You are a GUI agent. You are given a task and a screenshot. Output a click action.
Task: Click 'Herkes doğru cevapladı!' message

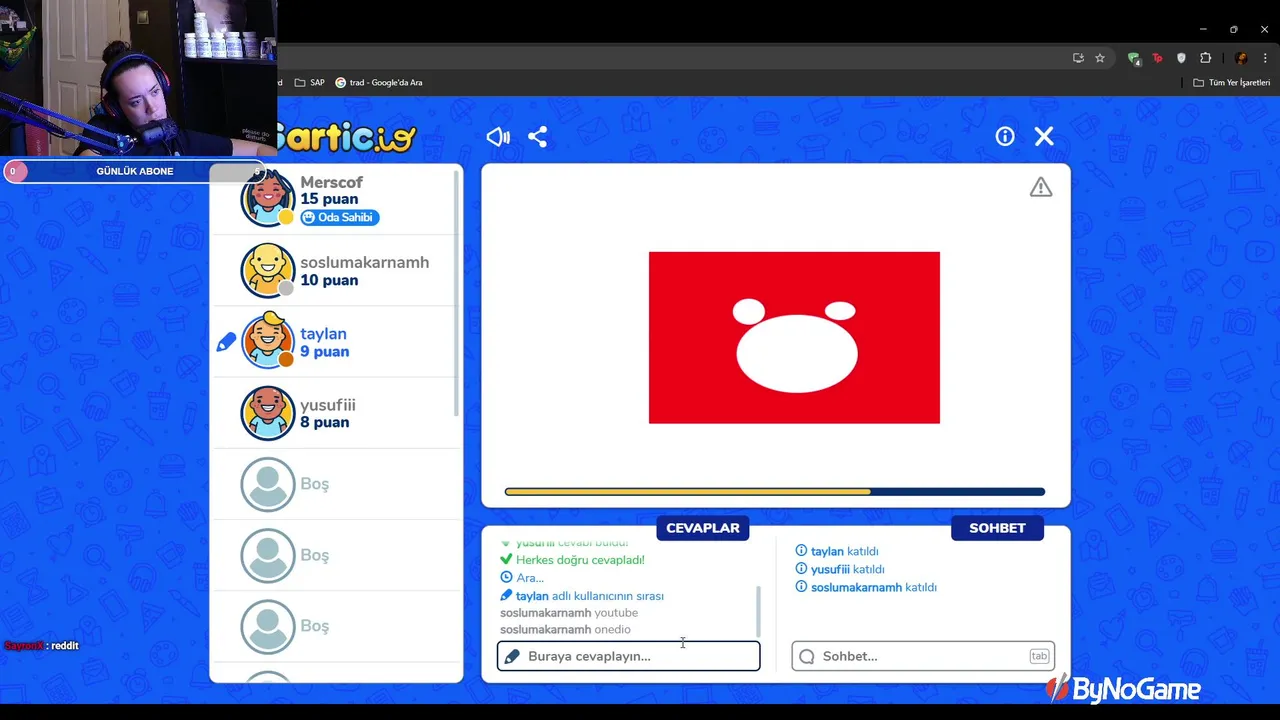(x=580, y=560)
